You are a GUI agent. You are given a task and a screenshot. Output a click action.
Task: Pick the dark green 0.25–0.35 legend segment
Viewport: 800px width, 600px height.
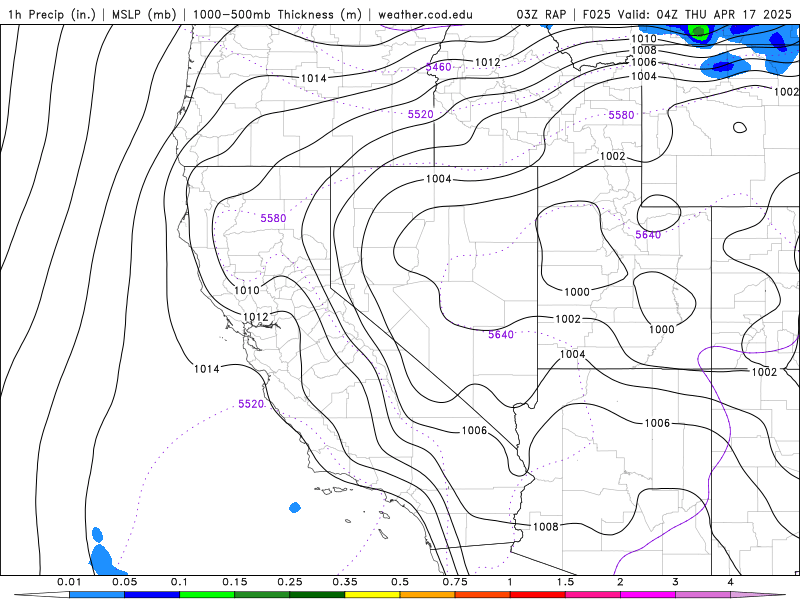(x=317, y=595)
